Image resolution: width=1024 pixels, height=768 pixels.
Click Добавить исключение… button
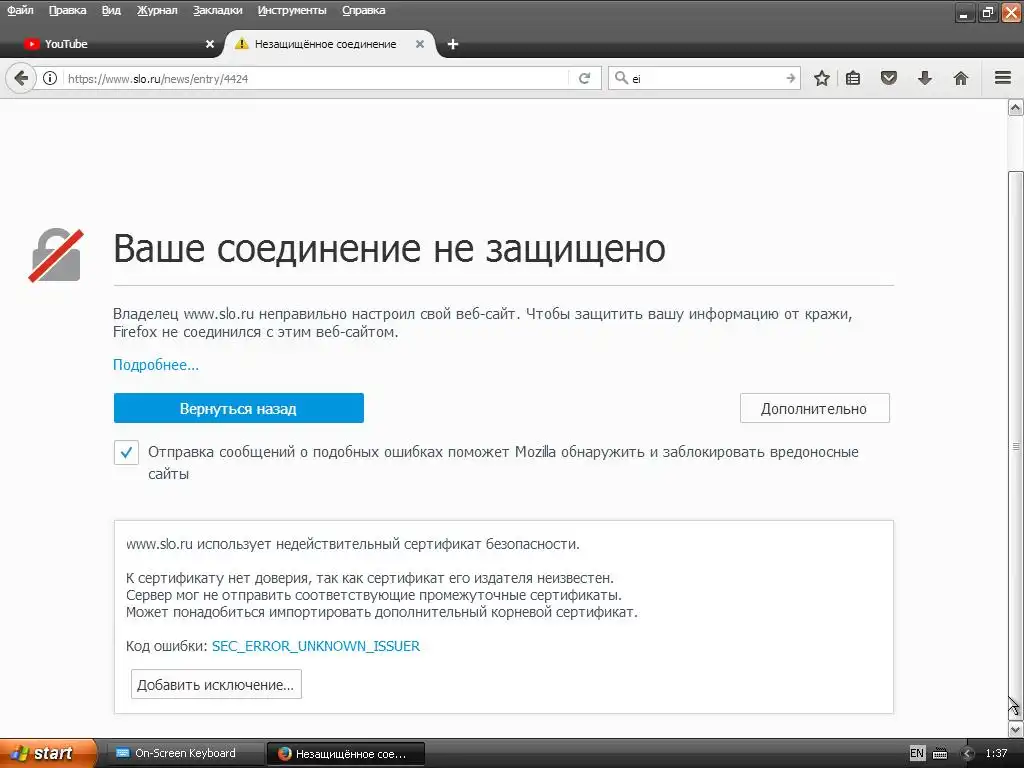coord(216,684)
